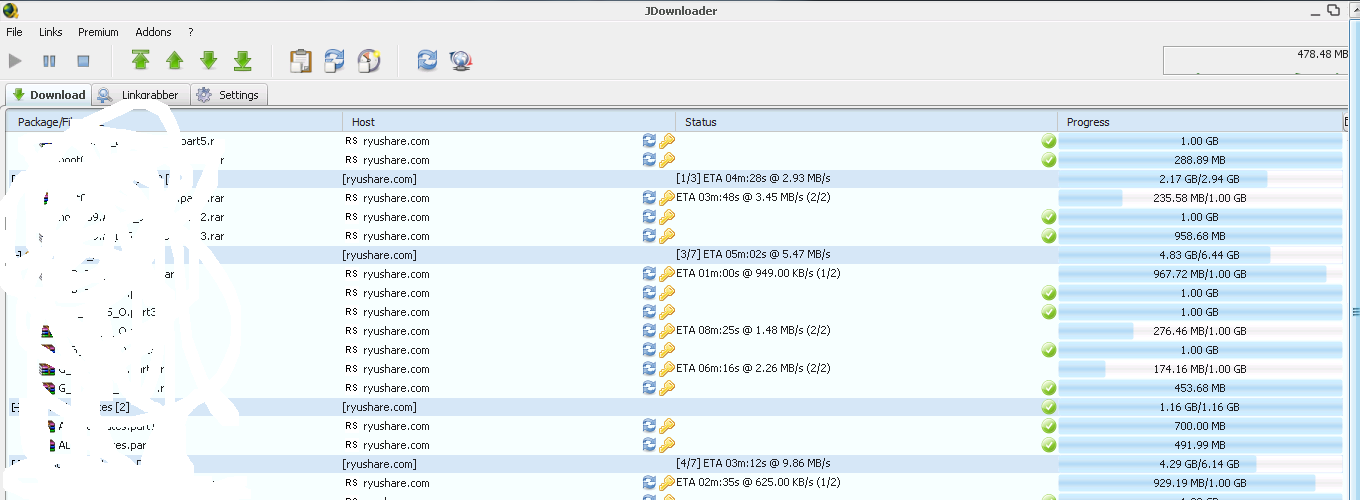Viewport: 1360px width, 500px height.
Task: Move selection to bottom of list
Action: tap(243, 61)
